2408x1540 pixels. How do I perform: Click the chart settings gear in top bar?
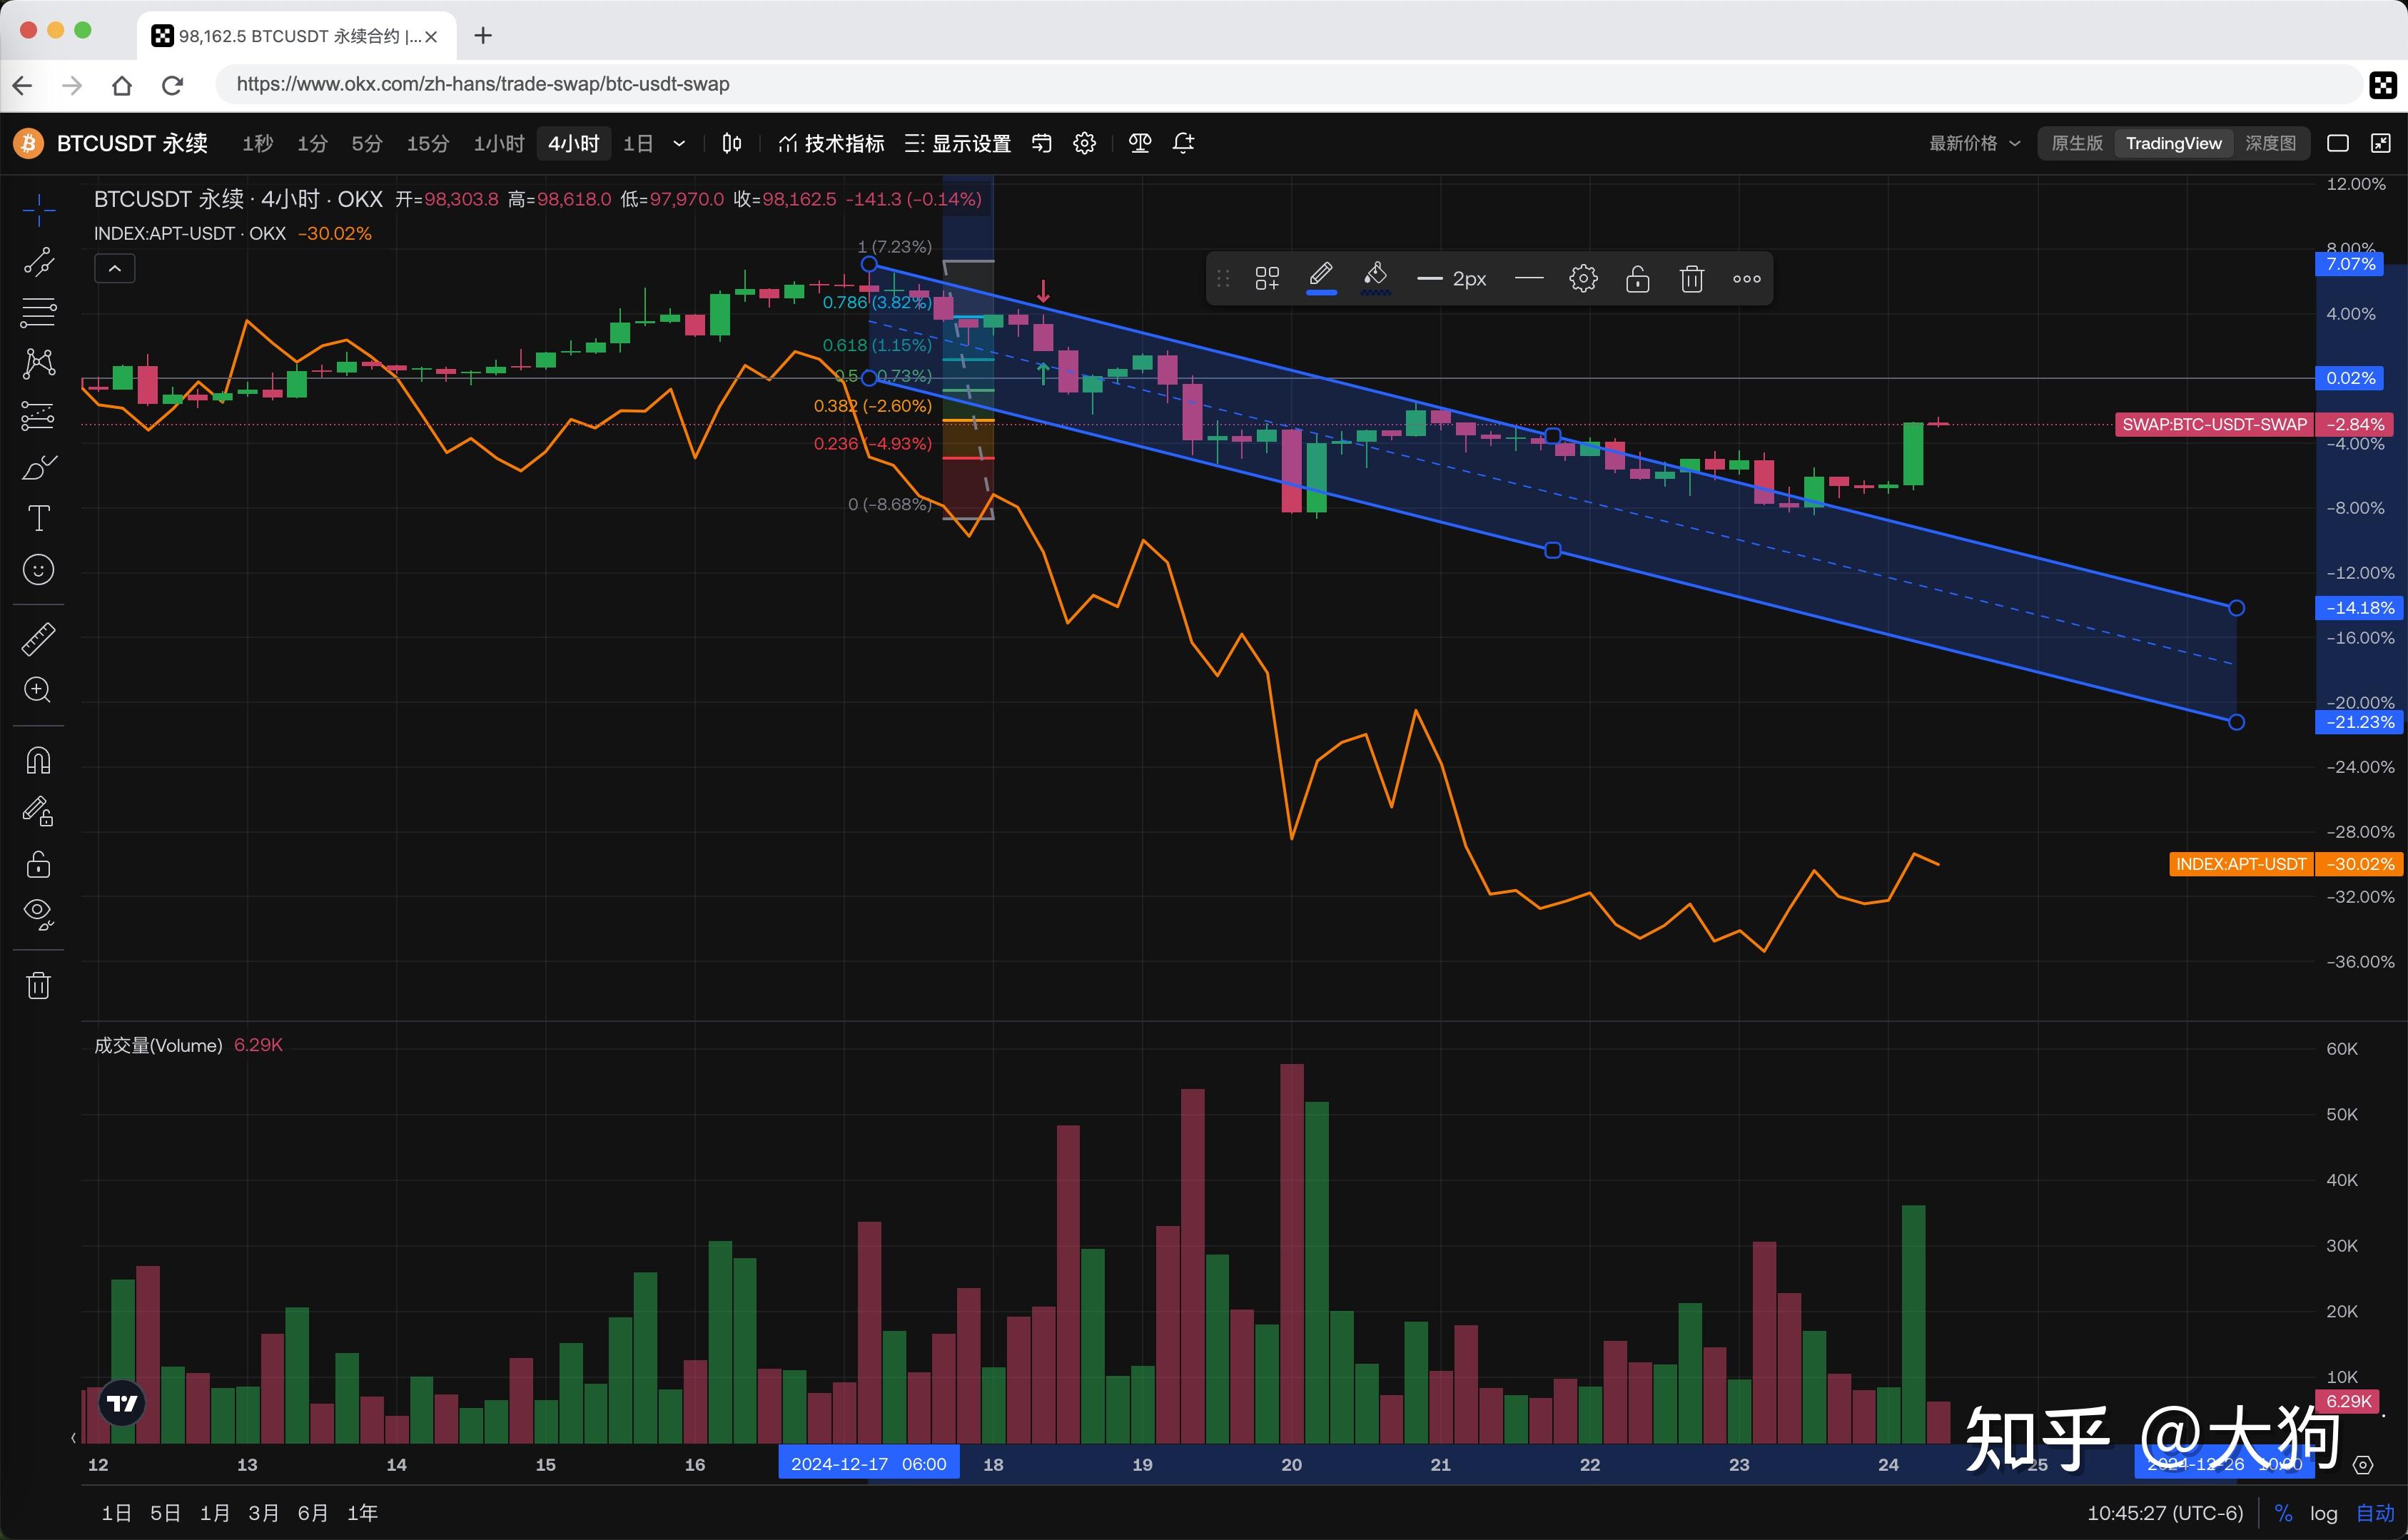click(x=1084, y=143)
